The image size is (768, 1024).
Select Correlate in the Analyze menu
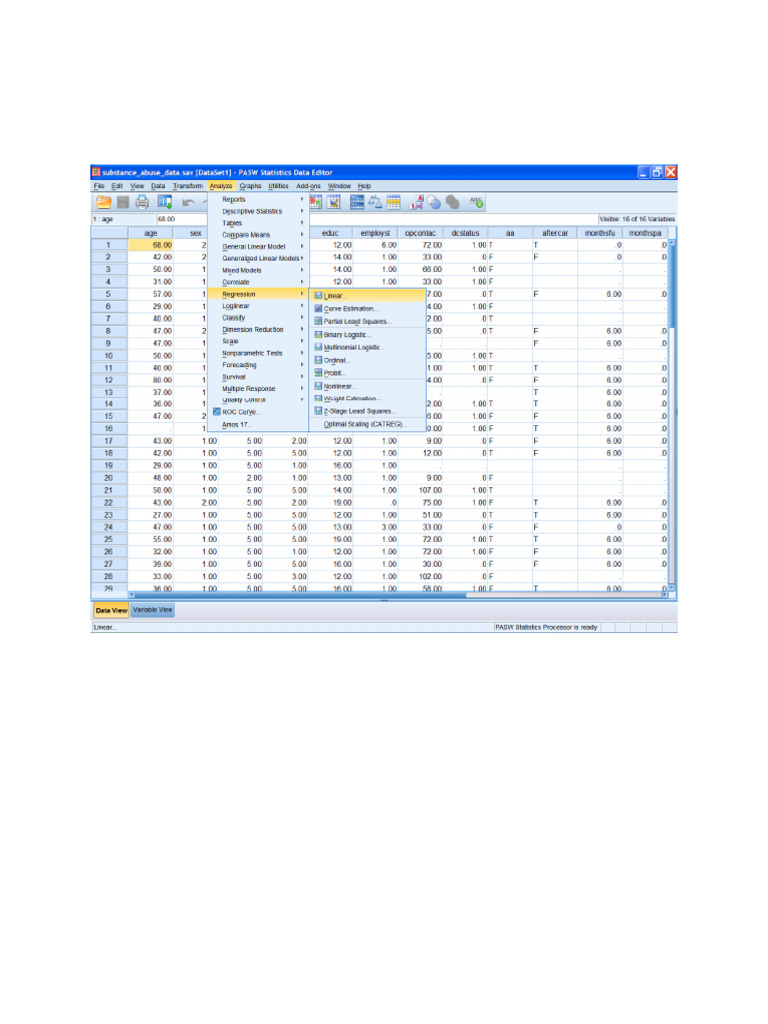click(x=258, y=282)
